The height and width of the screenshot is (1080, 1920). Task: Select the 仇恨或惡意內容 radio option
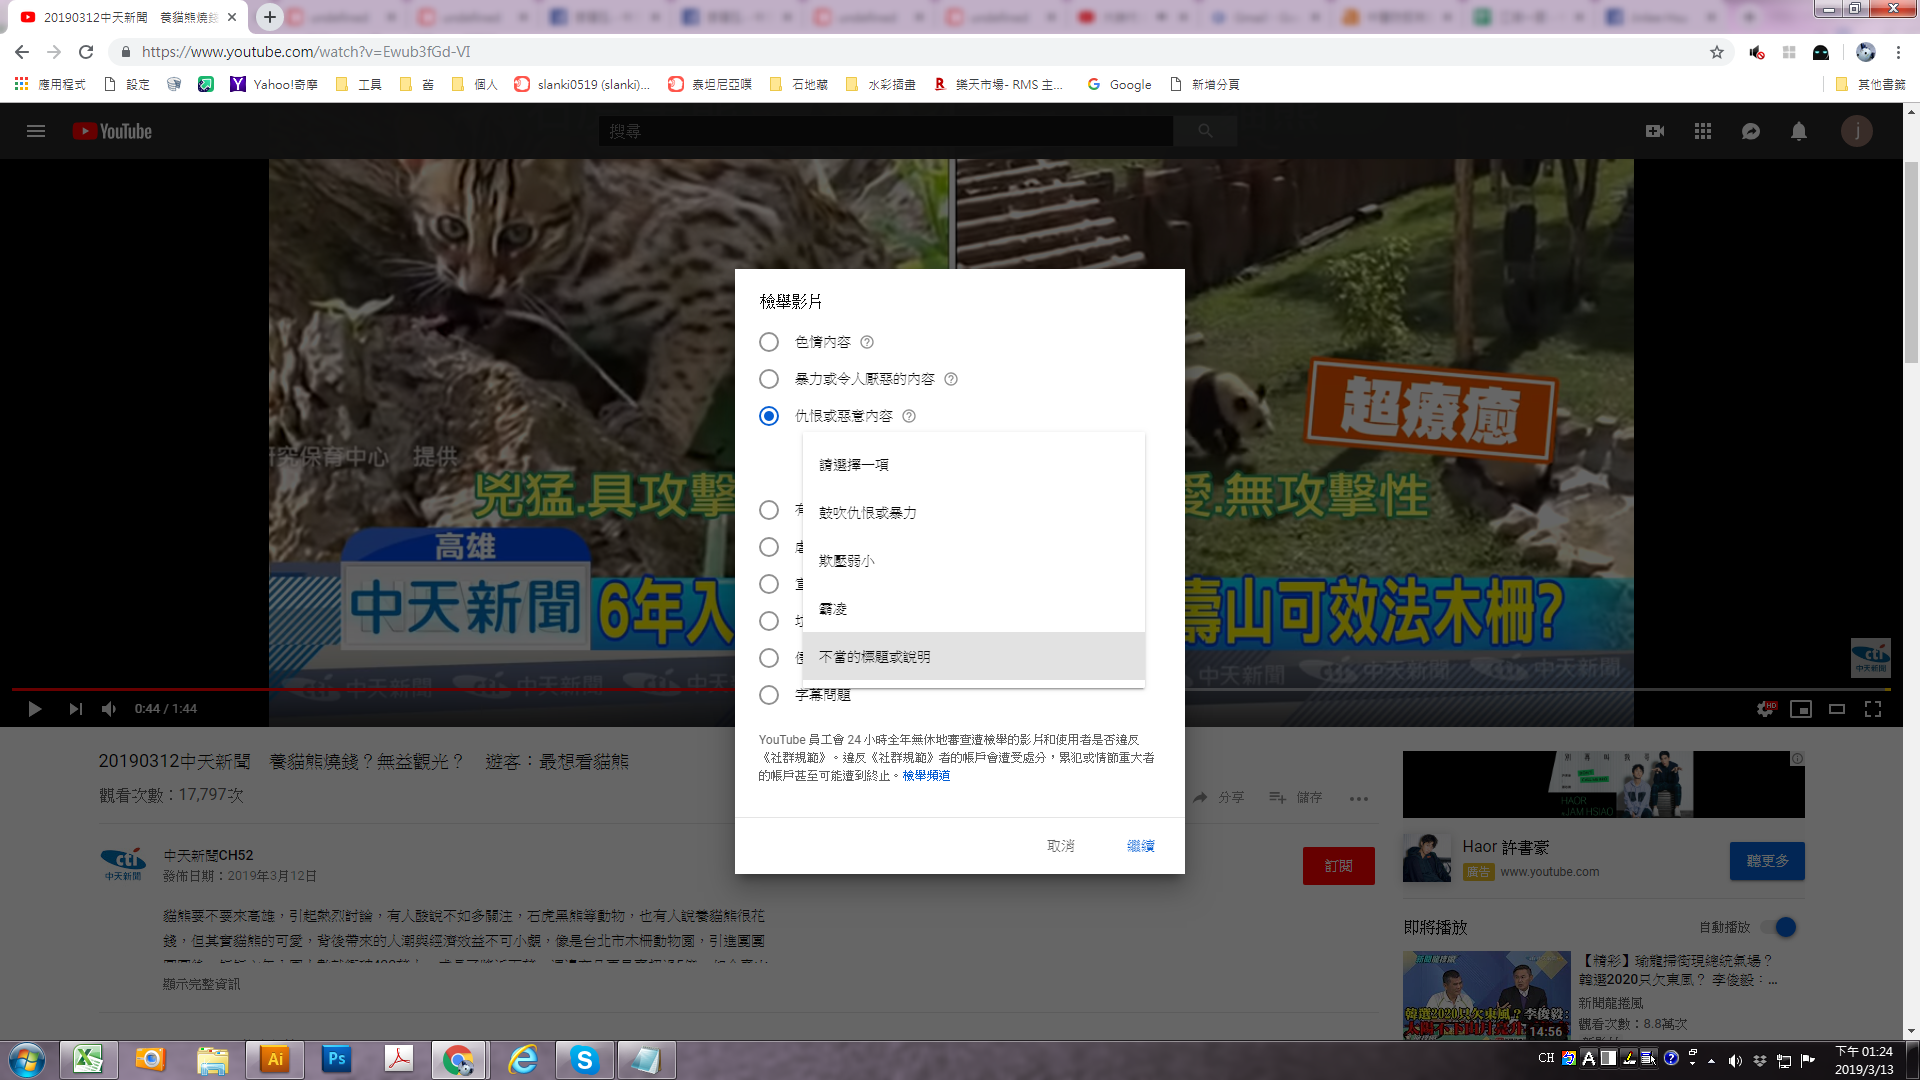tap(769, 416)
